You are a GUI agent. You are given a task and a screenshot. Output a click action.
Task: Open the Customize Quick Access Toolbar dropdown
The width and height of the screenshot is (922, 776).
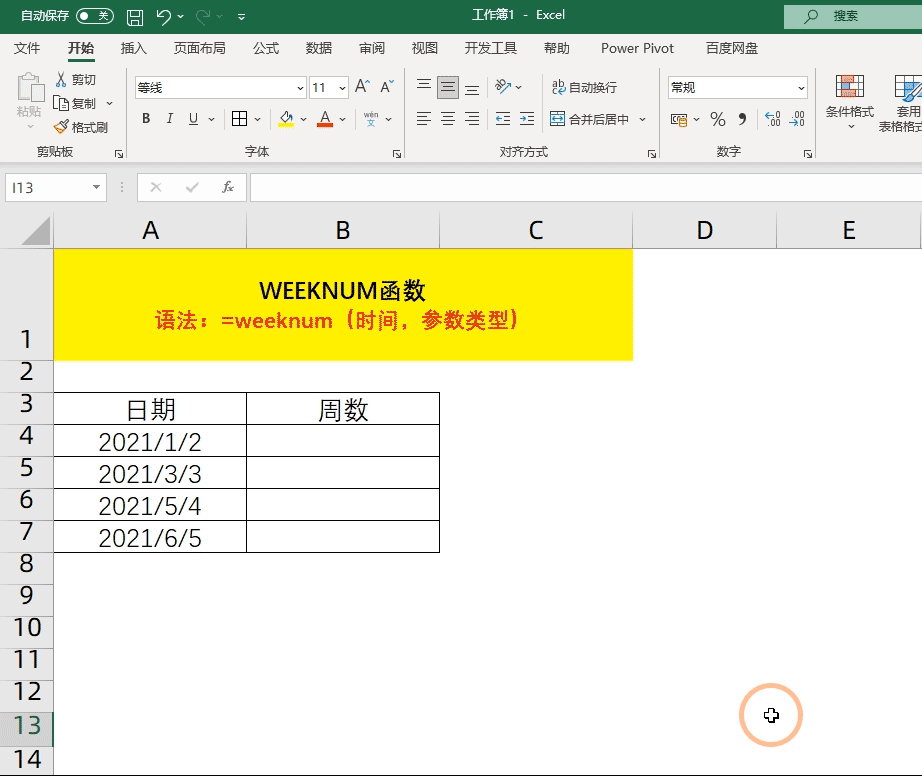(241, 17)
